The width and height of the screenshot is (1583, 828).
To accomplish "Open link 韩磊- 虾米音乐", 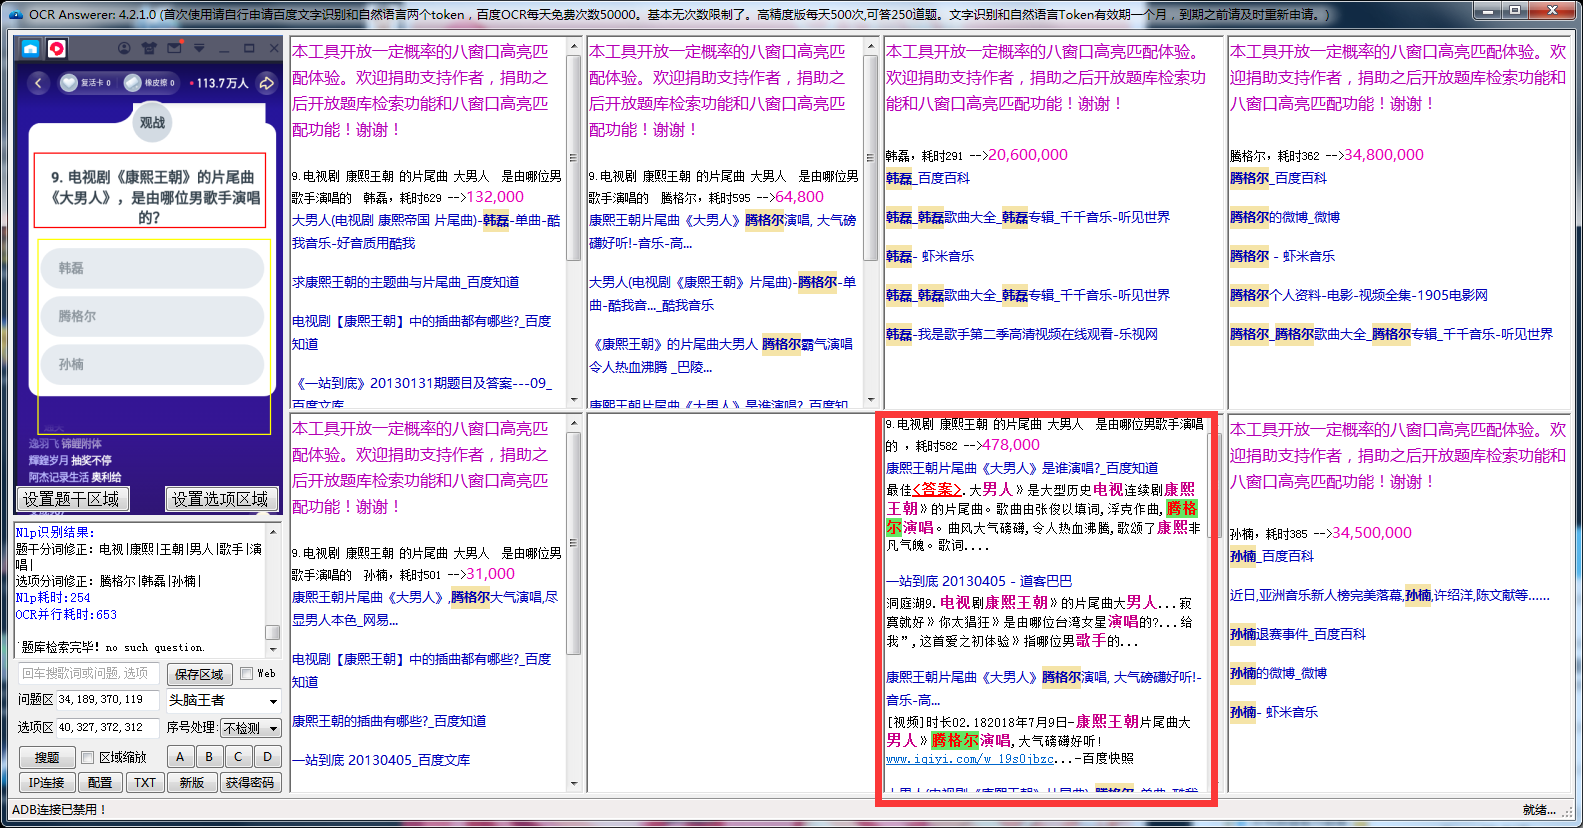I will 930,256.
